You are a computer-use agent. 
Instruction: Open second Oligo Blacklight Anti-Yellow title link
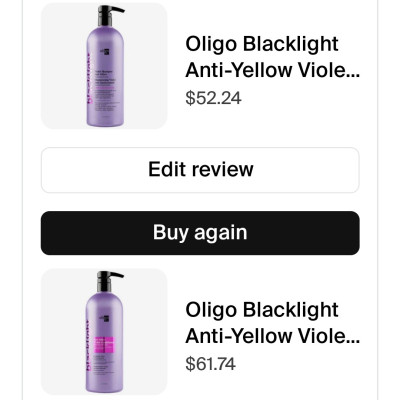click(x=272, y=323)
